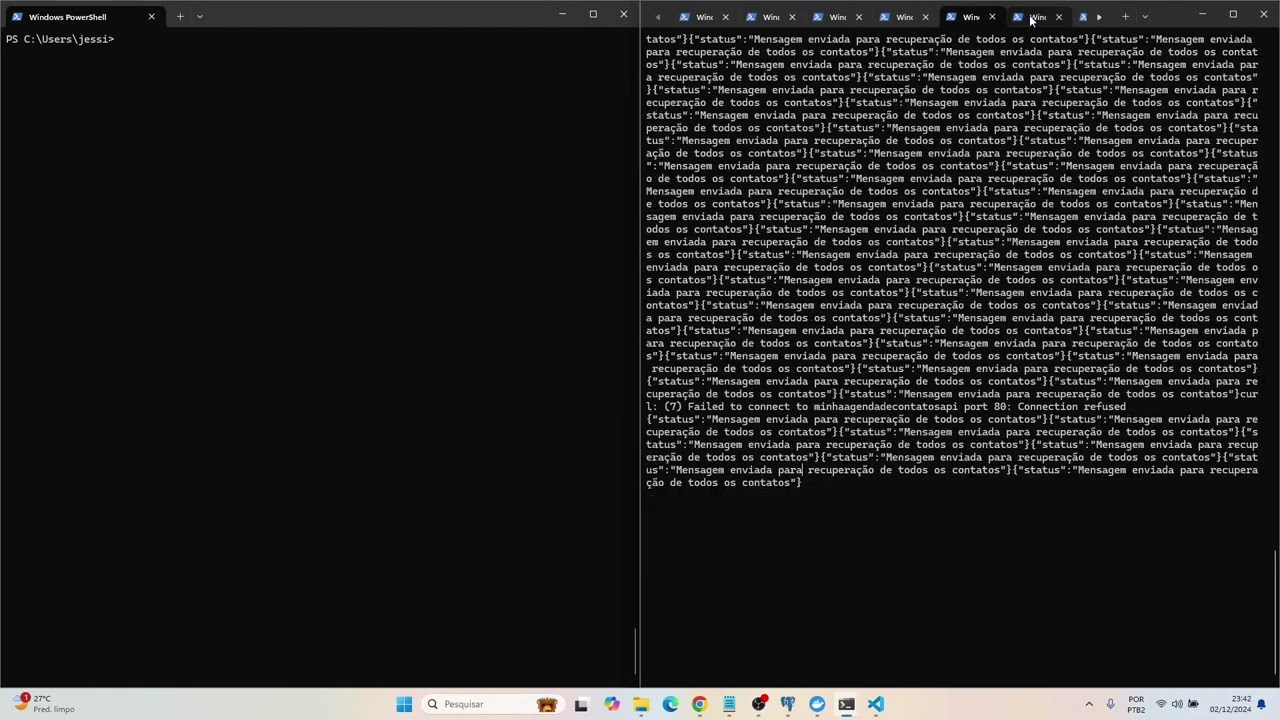Open the profile dropdown in the left terminal window
Screen dimensions: 1280x720
[x=200, y=16]
